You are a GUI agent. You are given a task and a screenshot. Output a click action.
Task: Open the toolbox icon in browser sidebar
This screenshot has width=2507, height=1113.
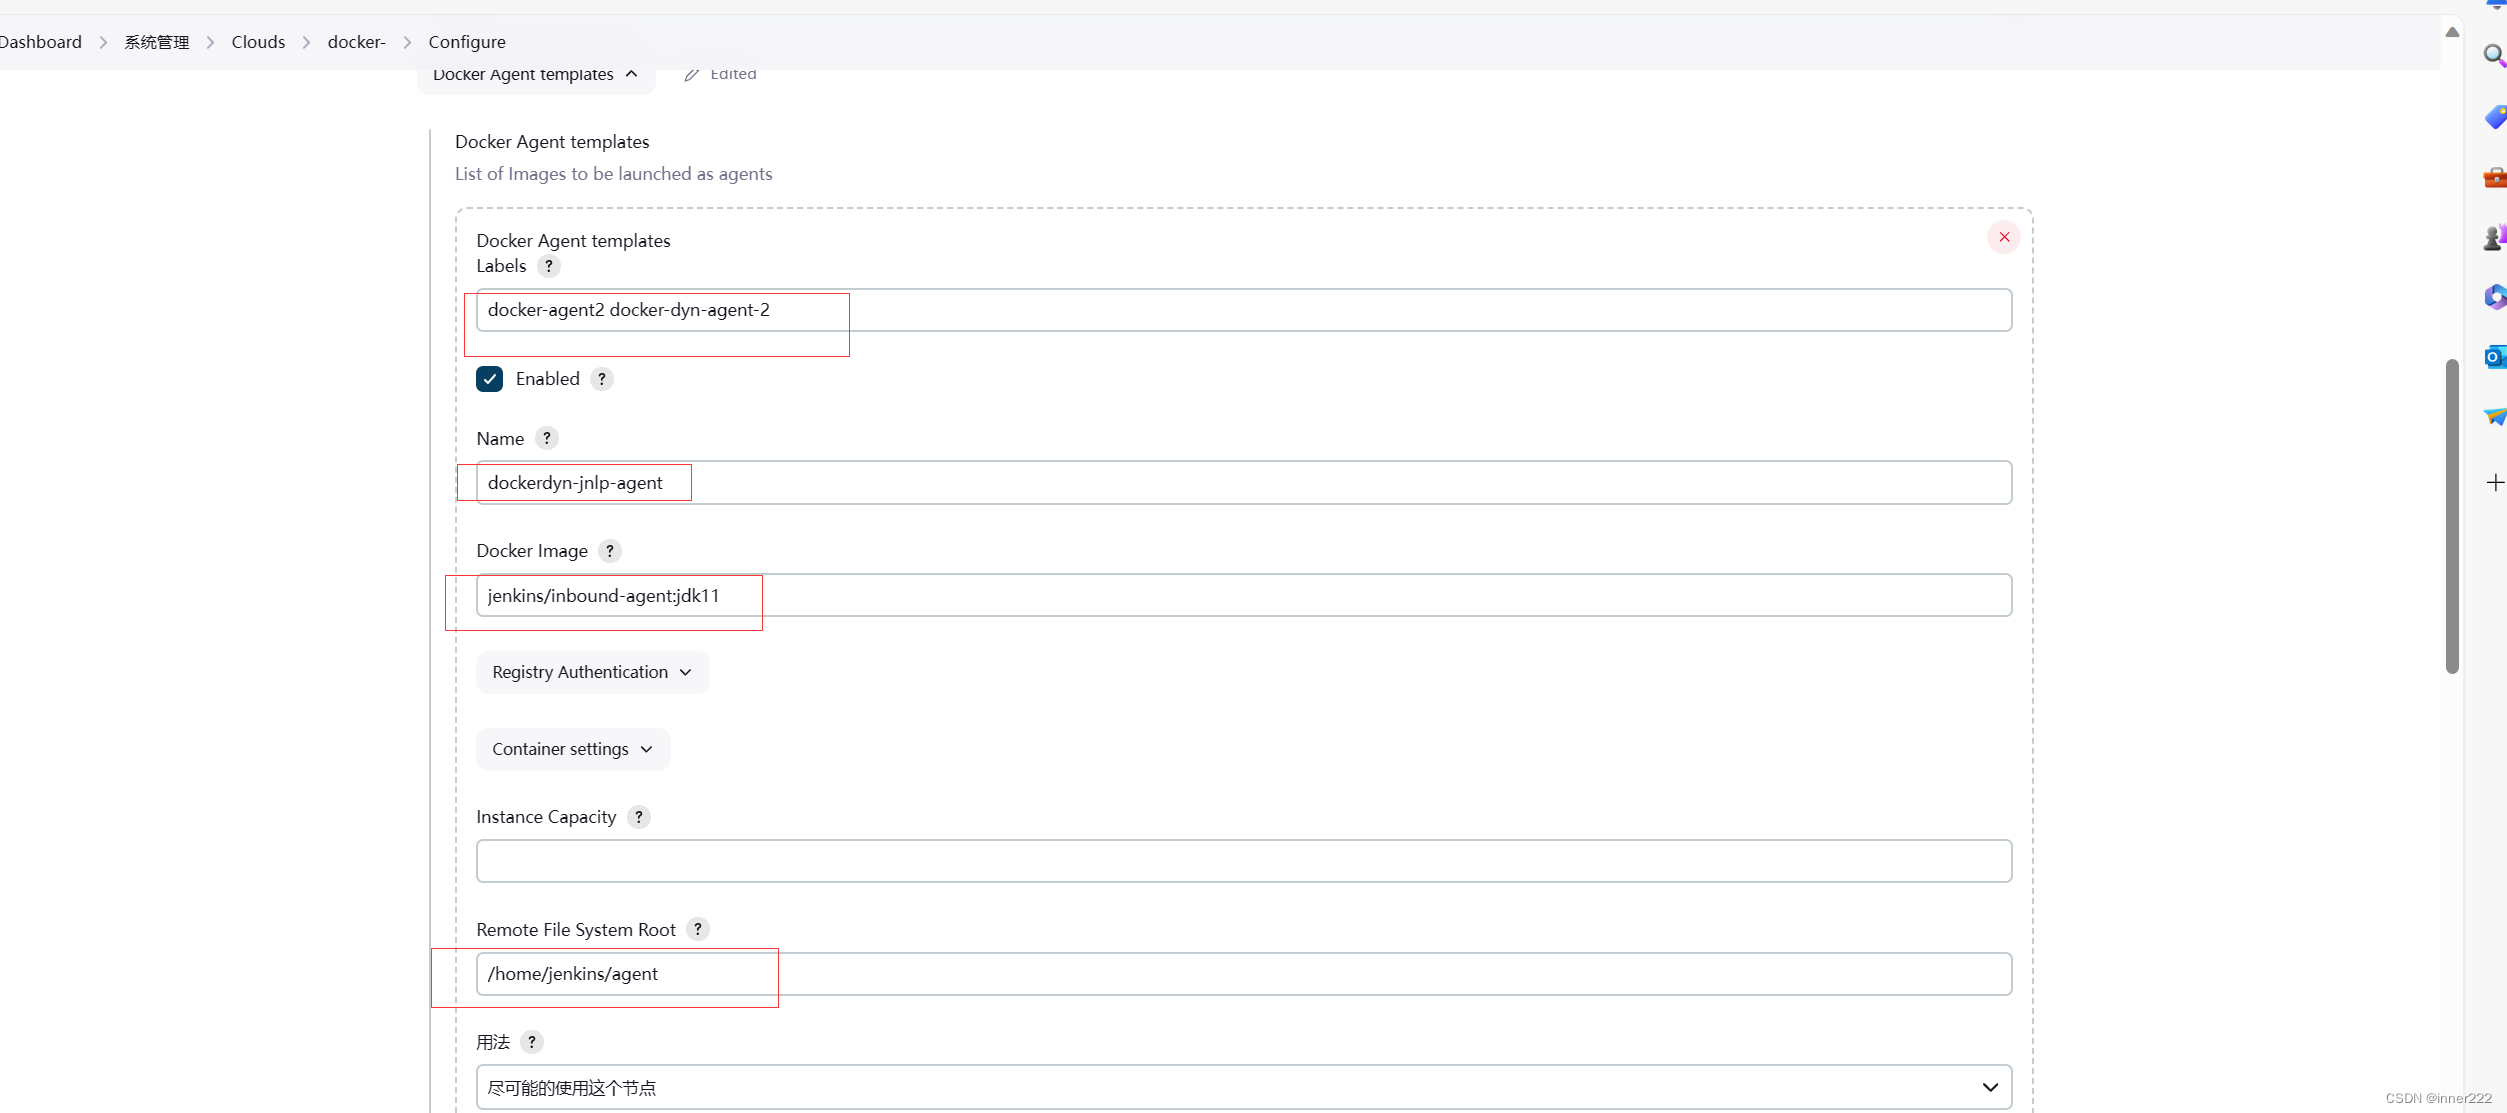(x=2494, y=178)
